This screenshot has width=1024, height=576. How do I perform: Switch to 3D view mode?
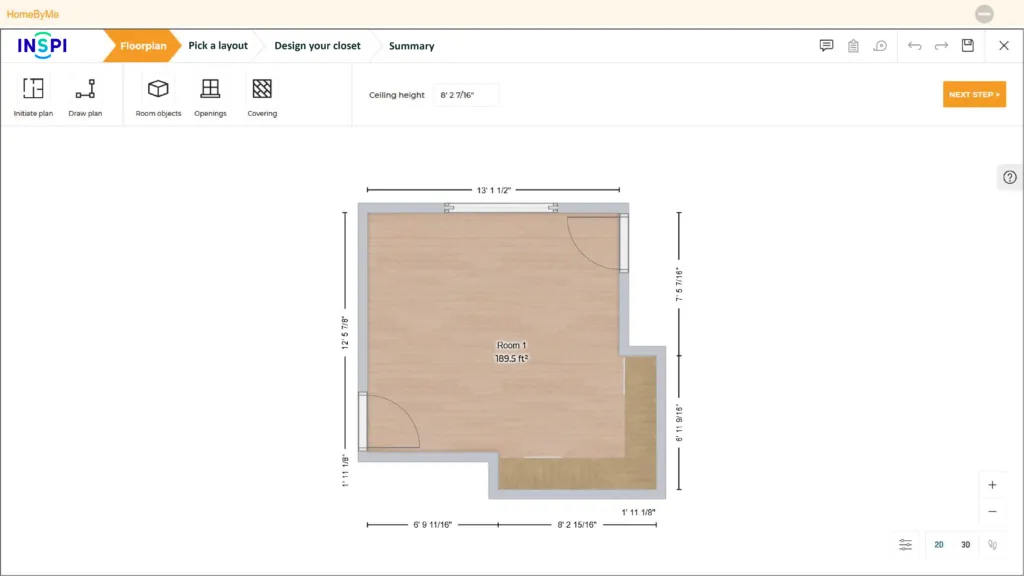[965, 544]
